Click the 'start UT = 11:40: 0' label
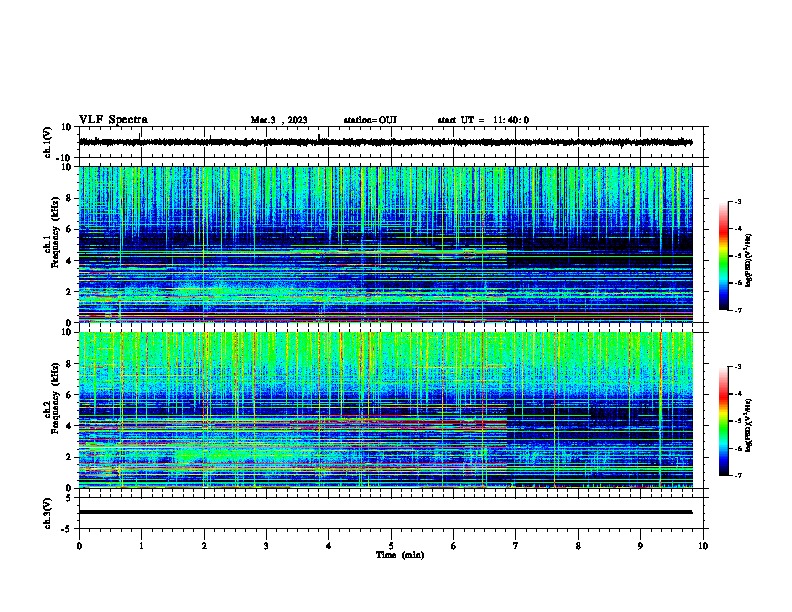The width and height of the screenshot is (792, 612). pos(483,120)
